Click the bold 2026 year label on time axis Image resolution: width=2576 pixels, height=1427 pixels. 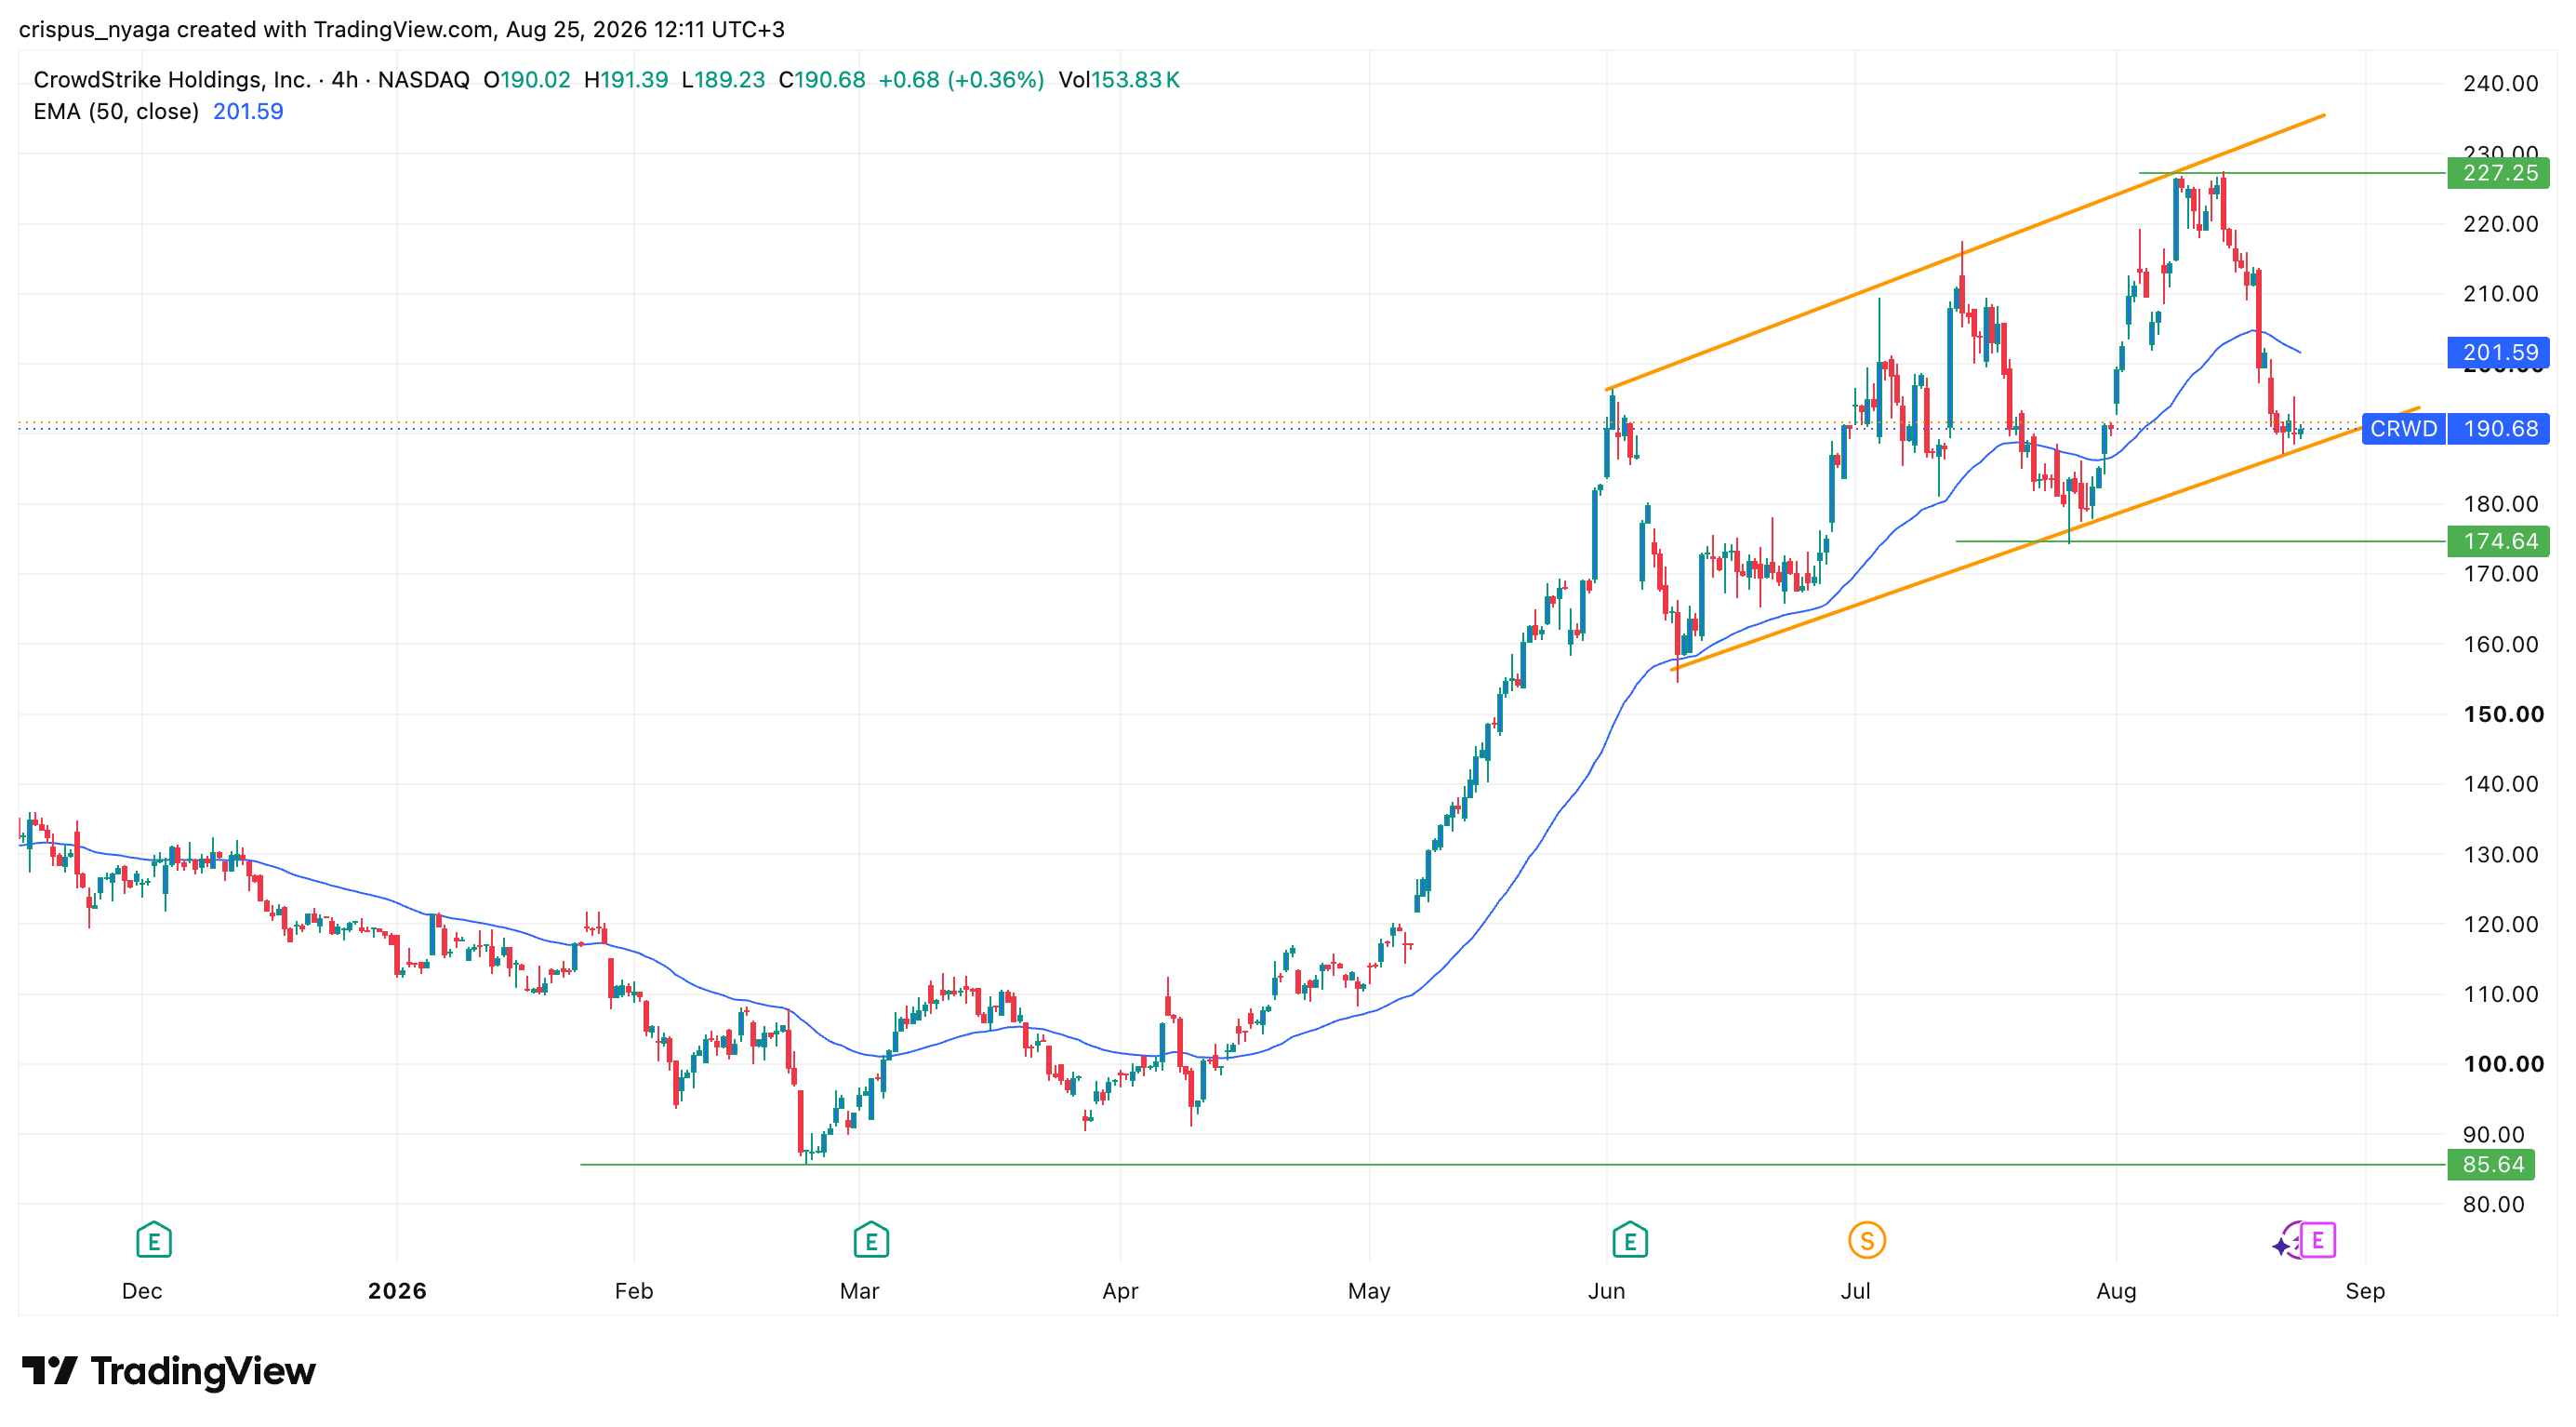[397, 1291]
